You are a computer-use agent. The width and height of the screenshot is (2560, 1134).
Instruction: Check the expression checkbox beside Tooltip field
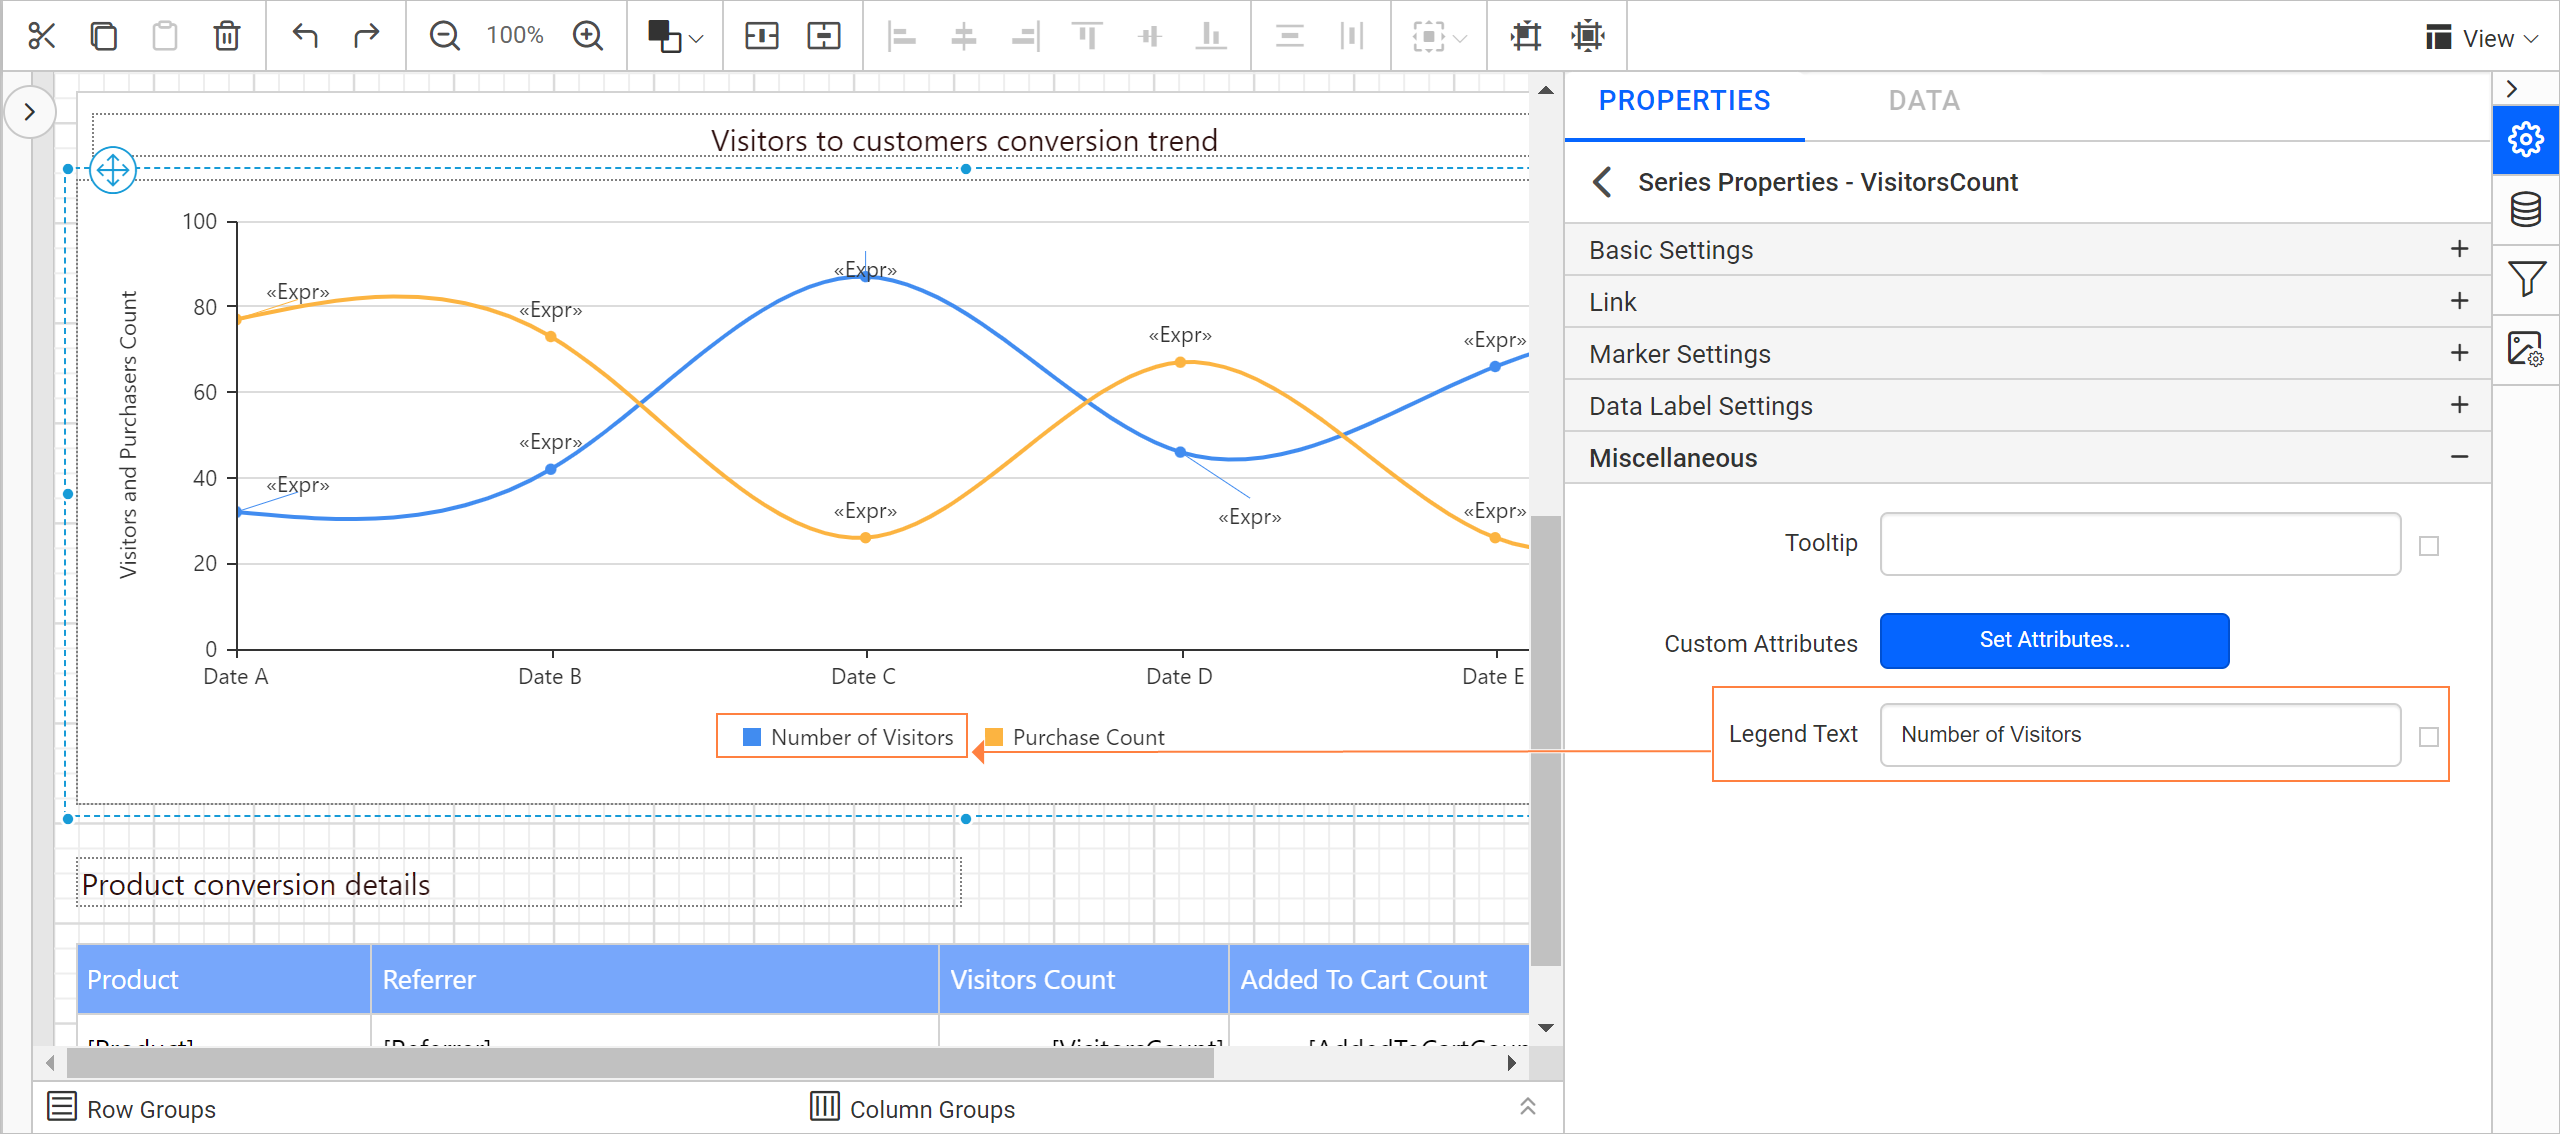click(x=2430, y=546)
